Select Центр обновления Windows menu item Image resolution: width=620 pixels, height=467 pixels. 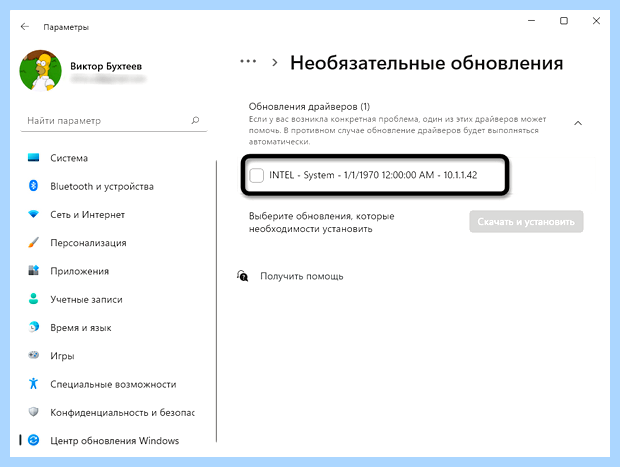(114, 441)
